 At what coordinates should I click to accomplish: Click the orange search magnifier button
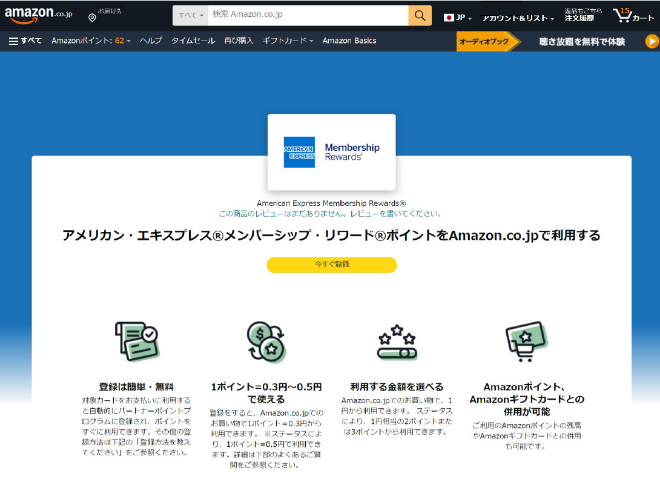[420, 16]
